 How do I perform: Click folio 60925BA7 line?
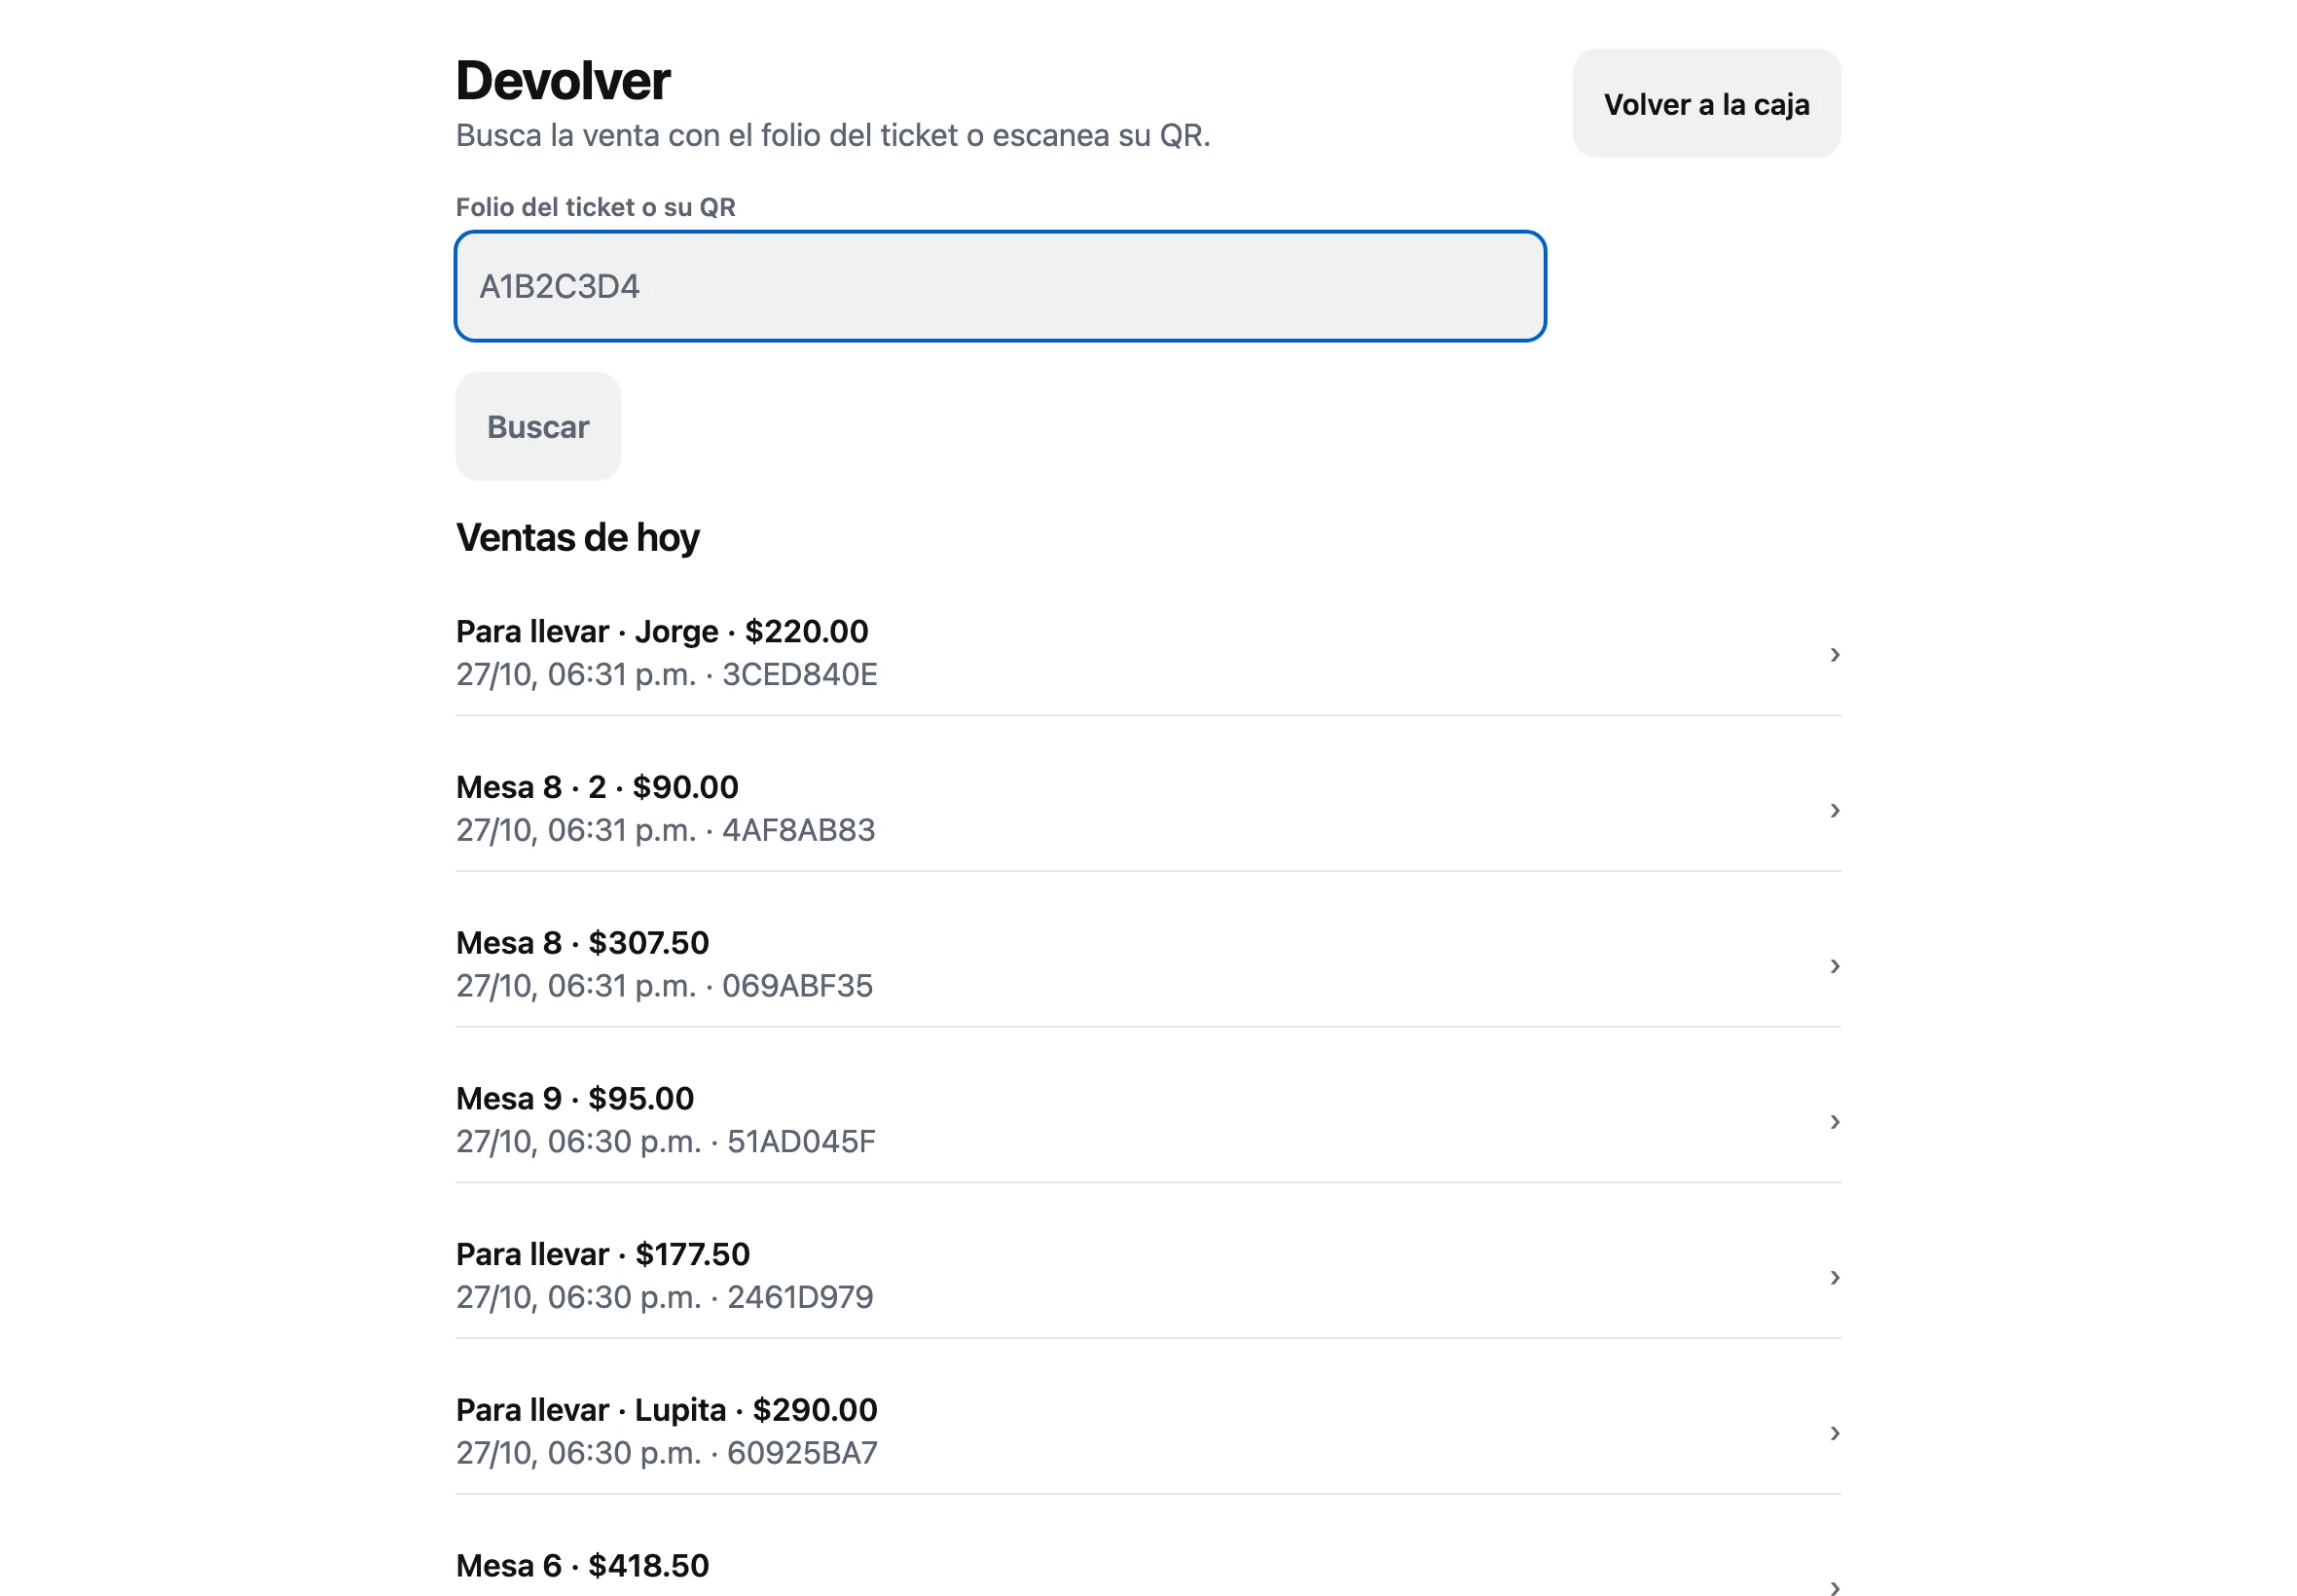(x=666, y=1454)
